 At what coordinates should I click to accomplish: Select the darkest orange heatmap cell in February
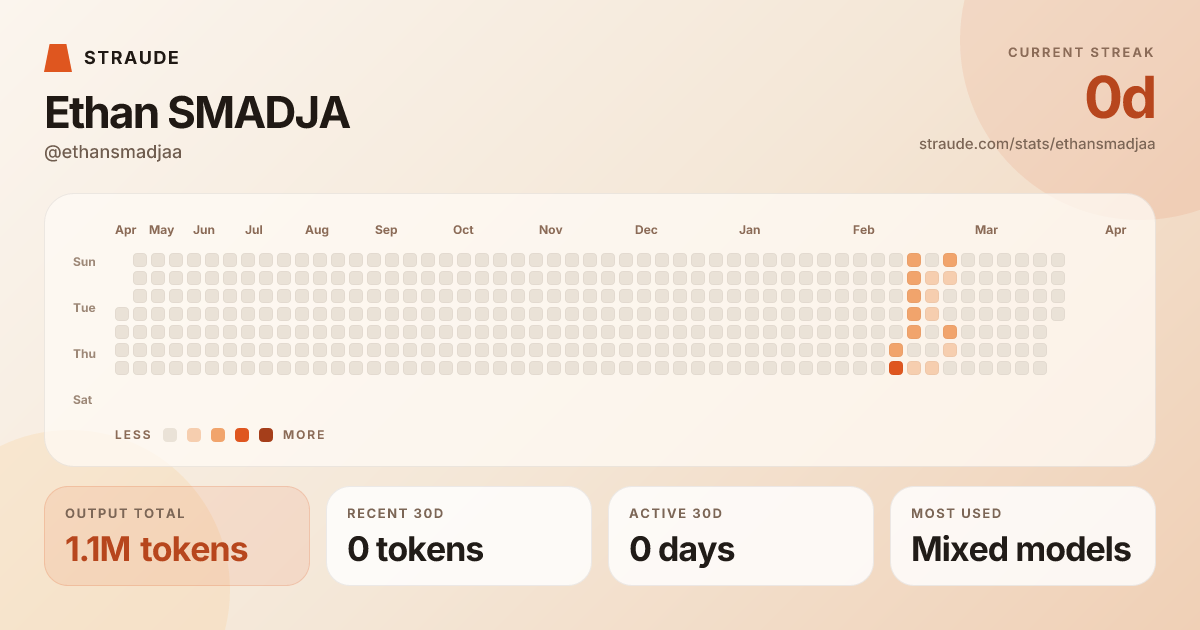(896, 368)
